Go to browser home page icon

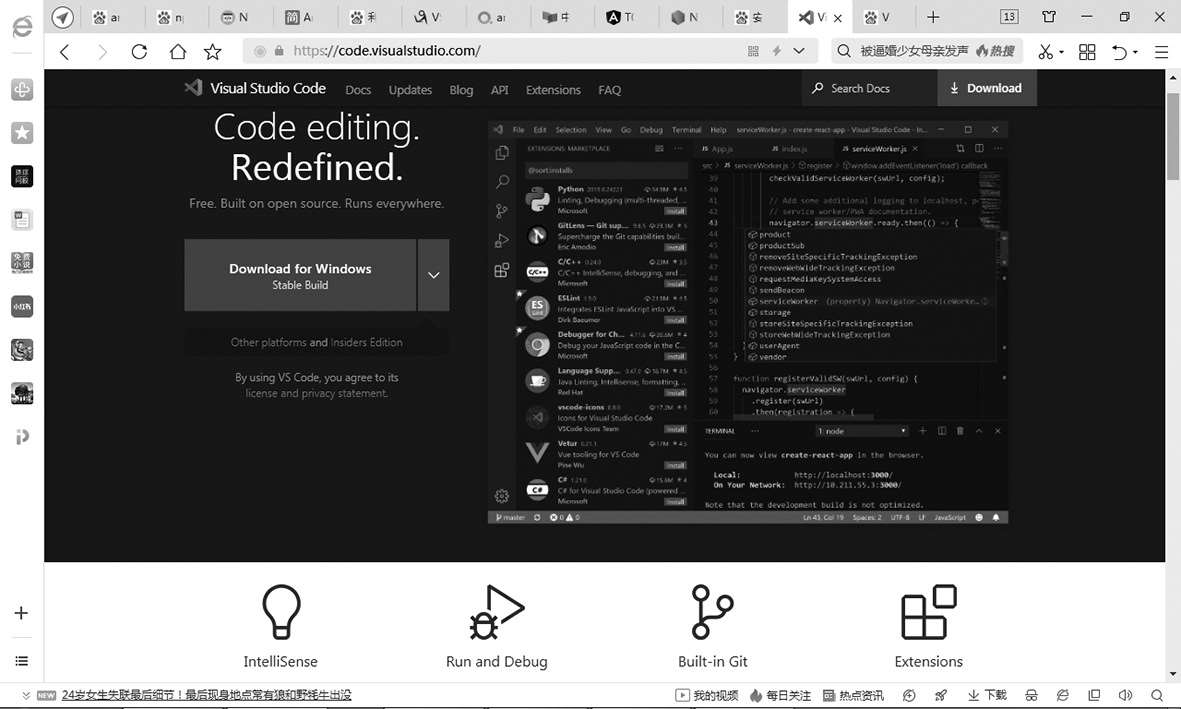(177, 52)
